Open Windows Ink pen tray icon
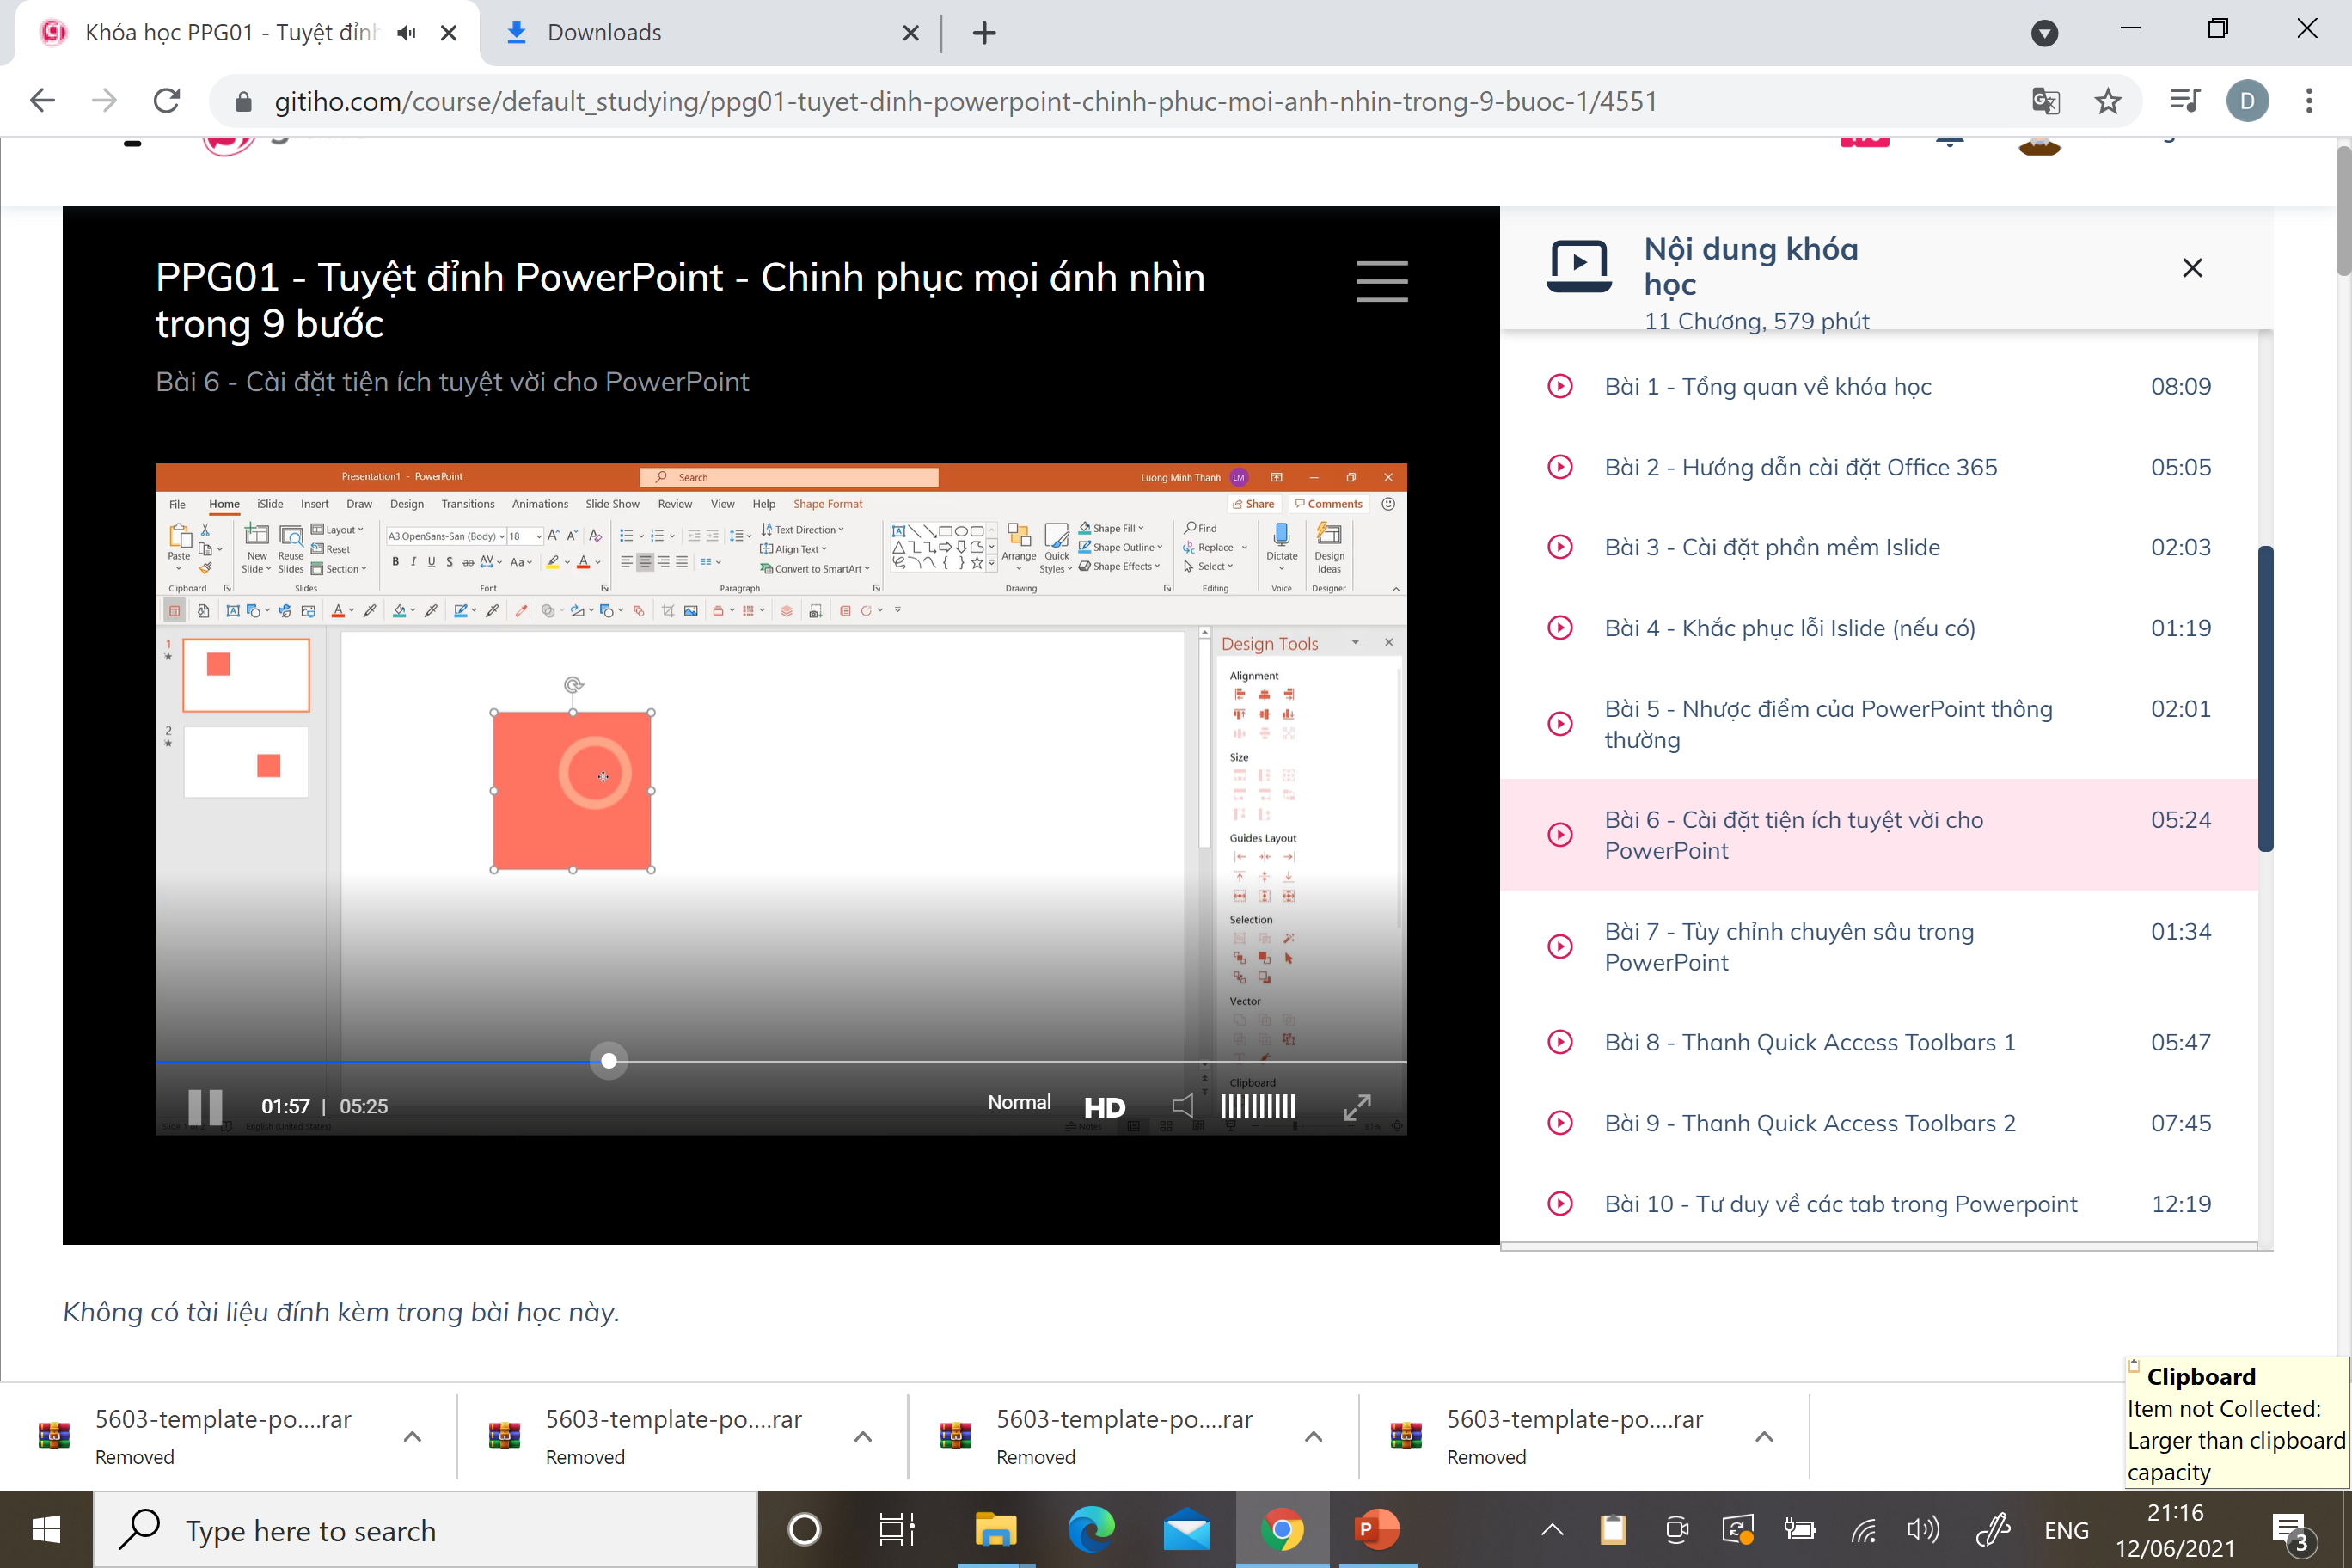This screenshot has width=2352, height=1568. pos(1994,1530)
